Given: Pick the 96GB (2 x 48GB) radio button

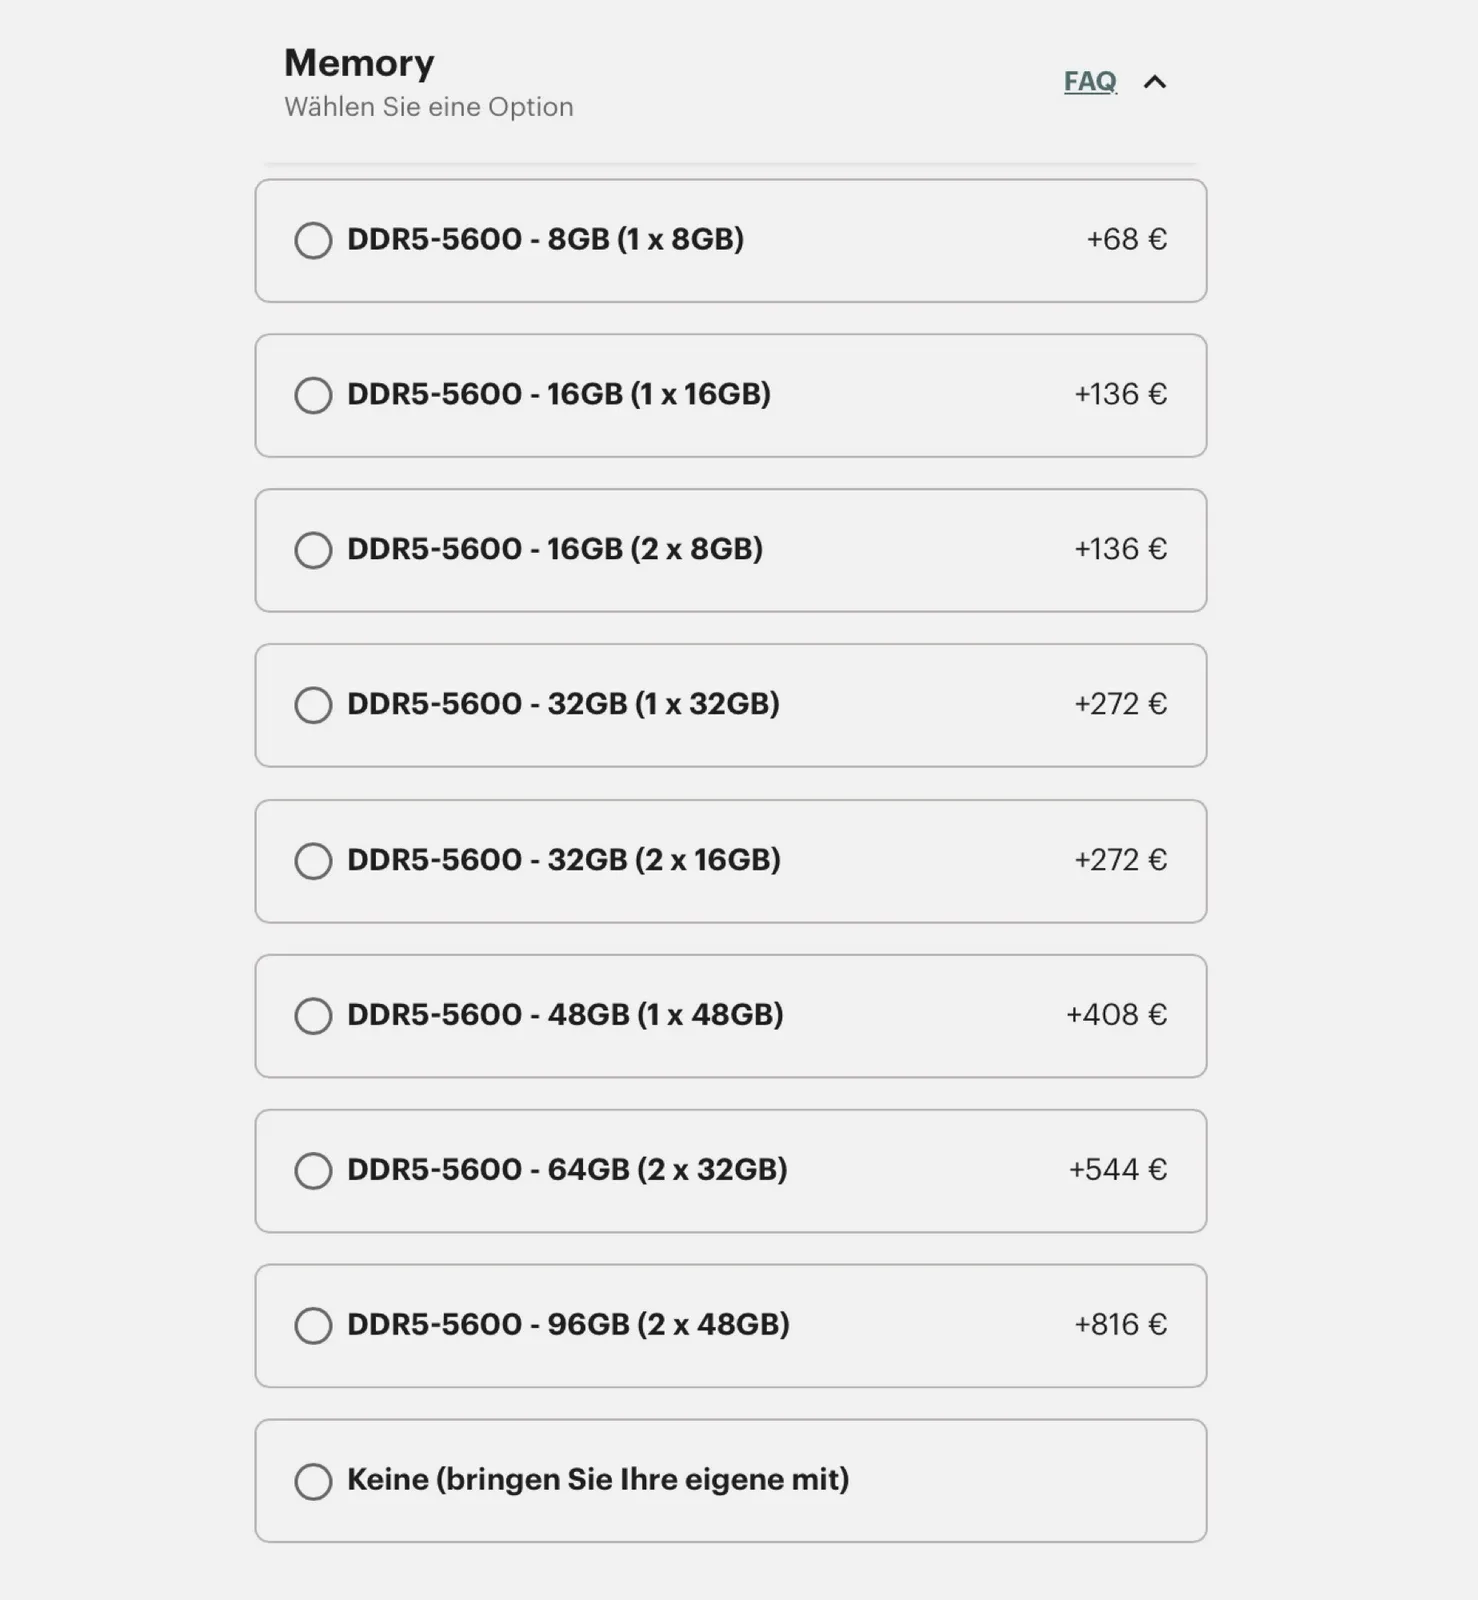Looking at the screenshot, I should [x=313, y=1325].
